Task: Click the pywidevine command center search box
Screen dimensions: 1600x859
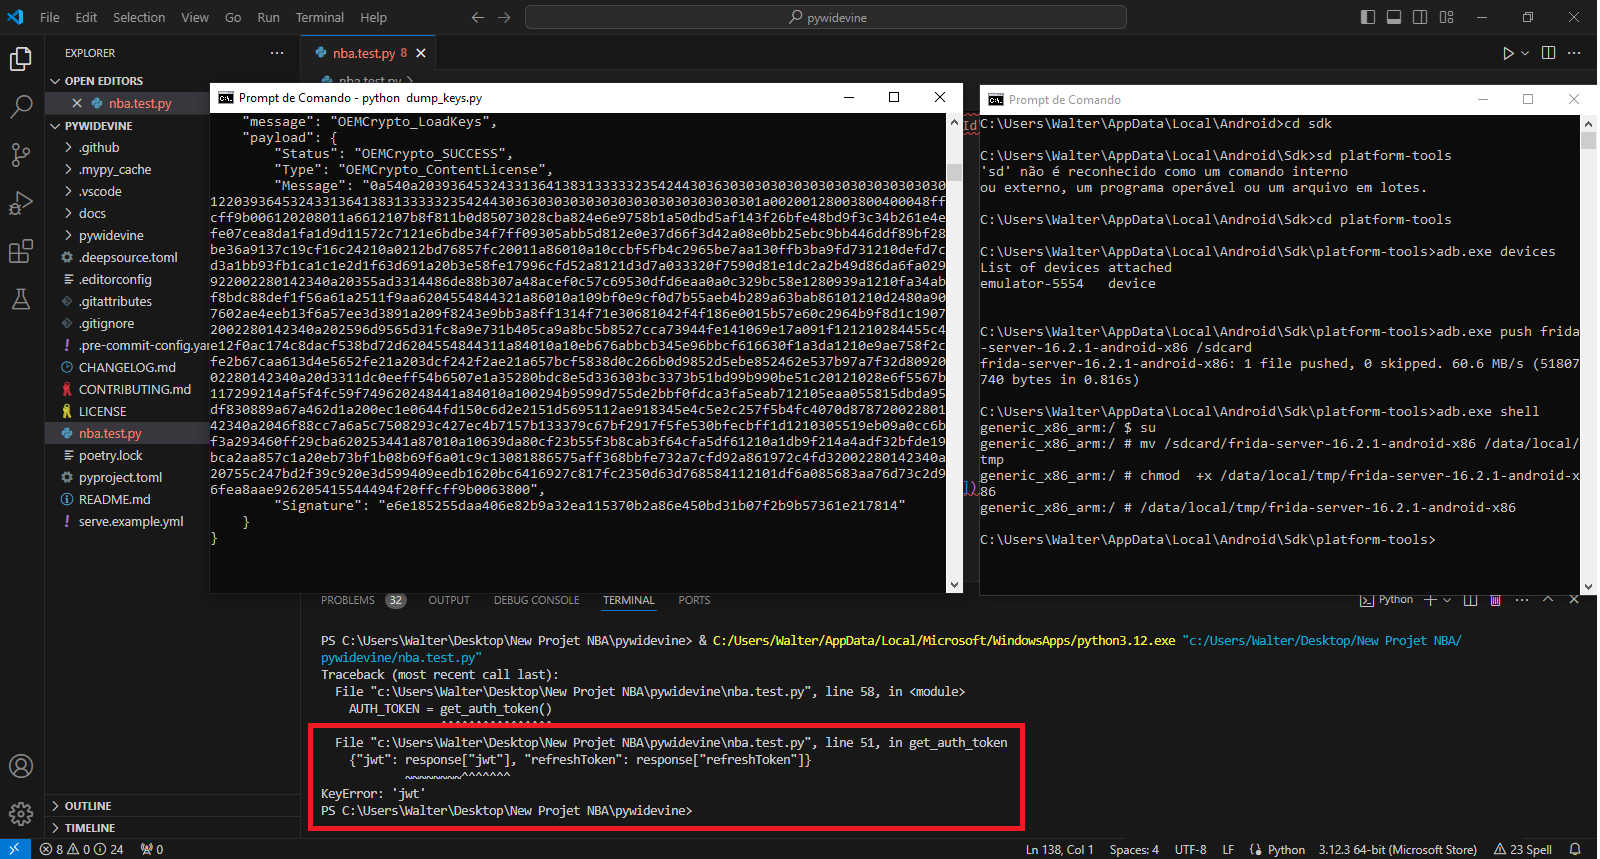Action: [826, 17]
